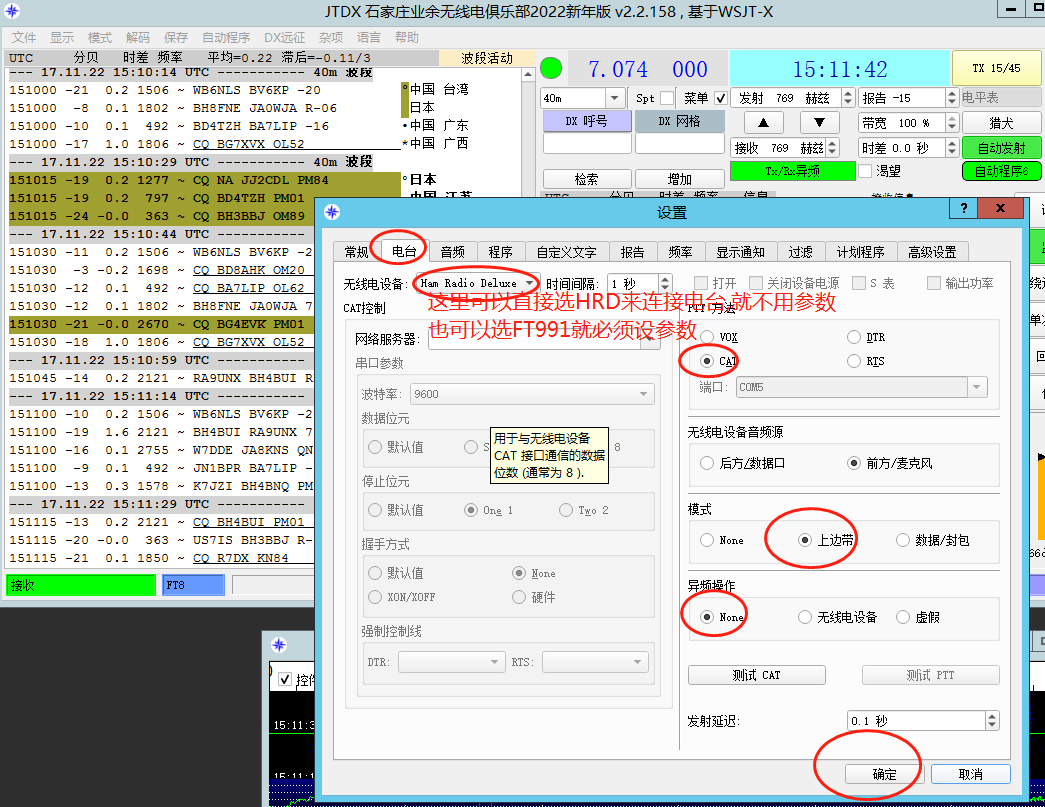Click the 自动发射 button
The height and width of the screenshot is (807, 1045).
pyautogui.click(x=1001, y=147)
